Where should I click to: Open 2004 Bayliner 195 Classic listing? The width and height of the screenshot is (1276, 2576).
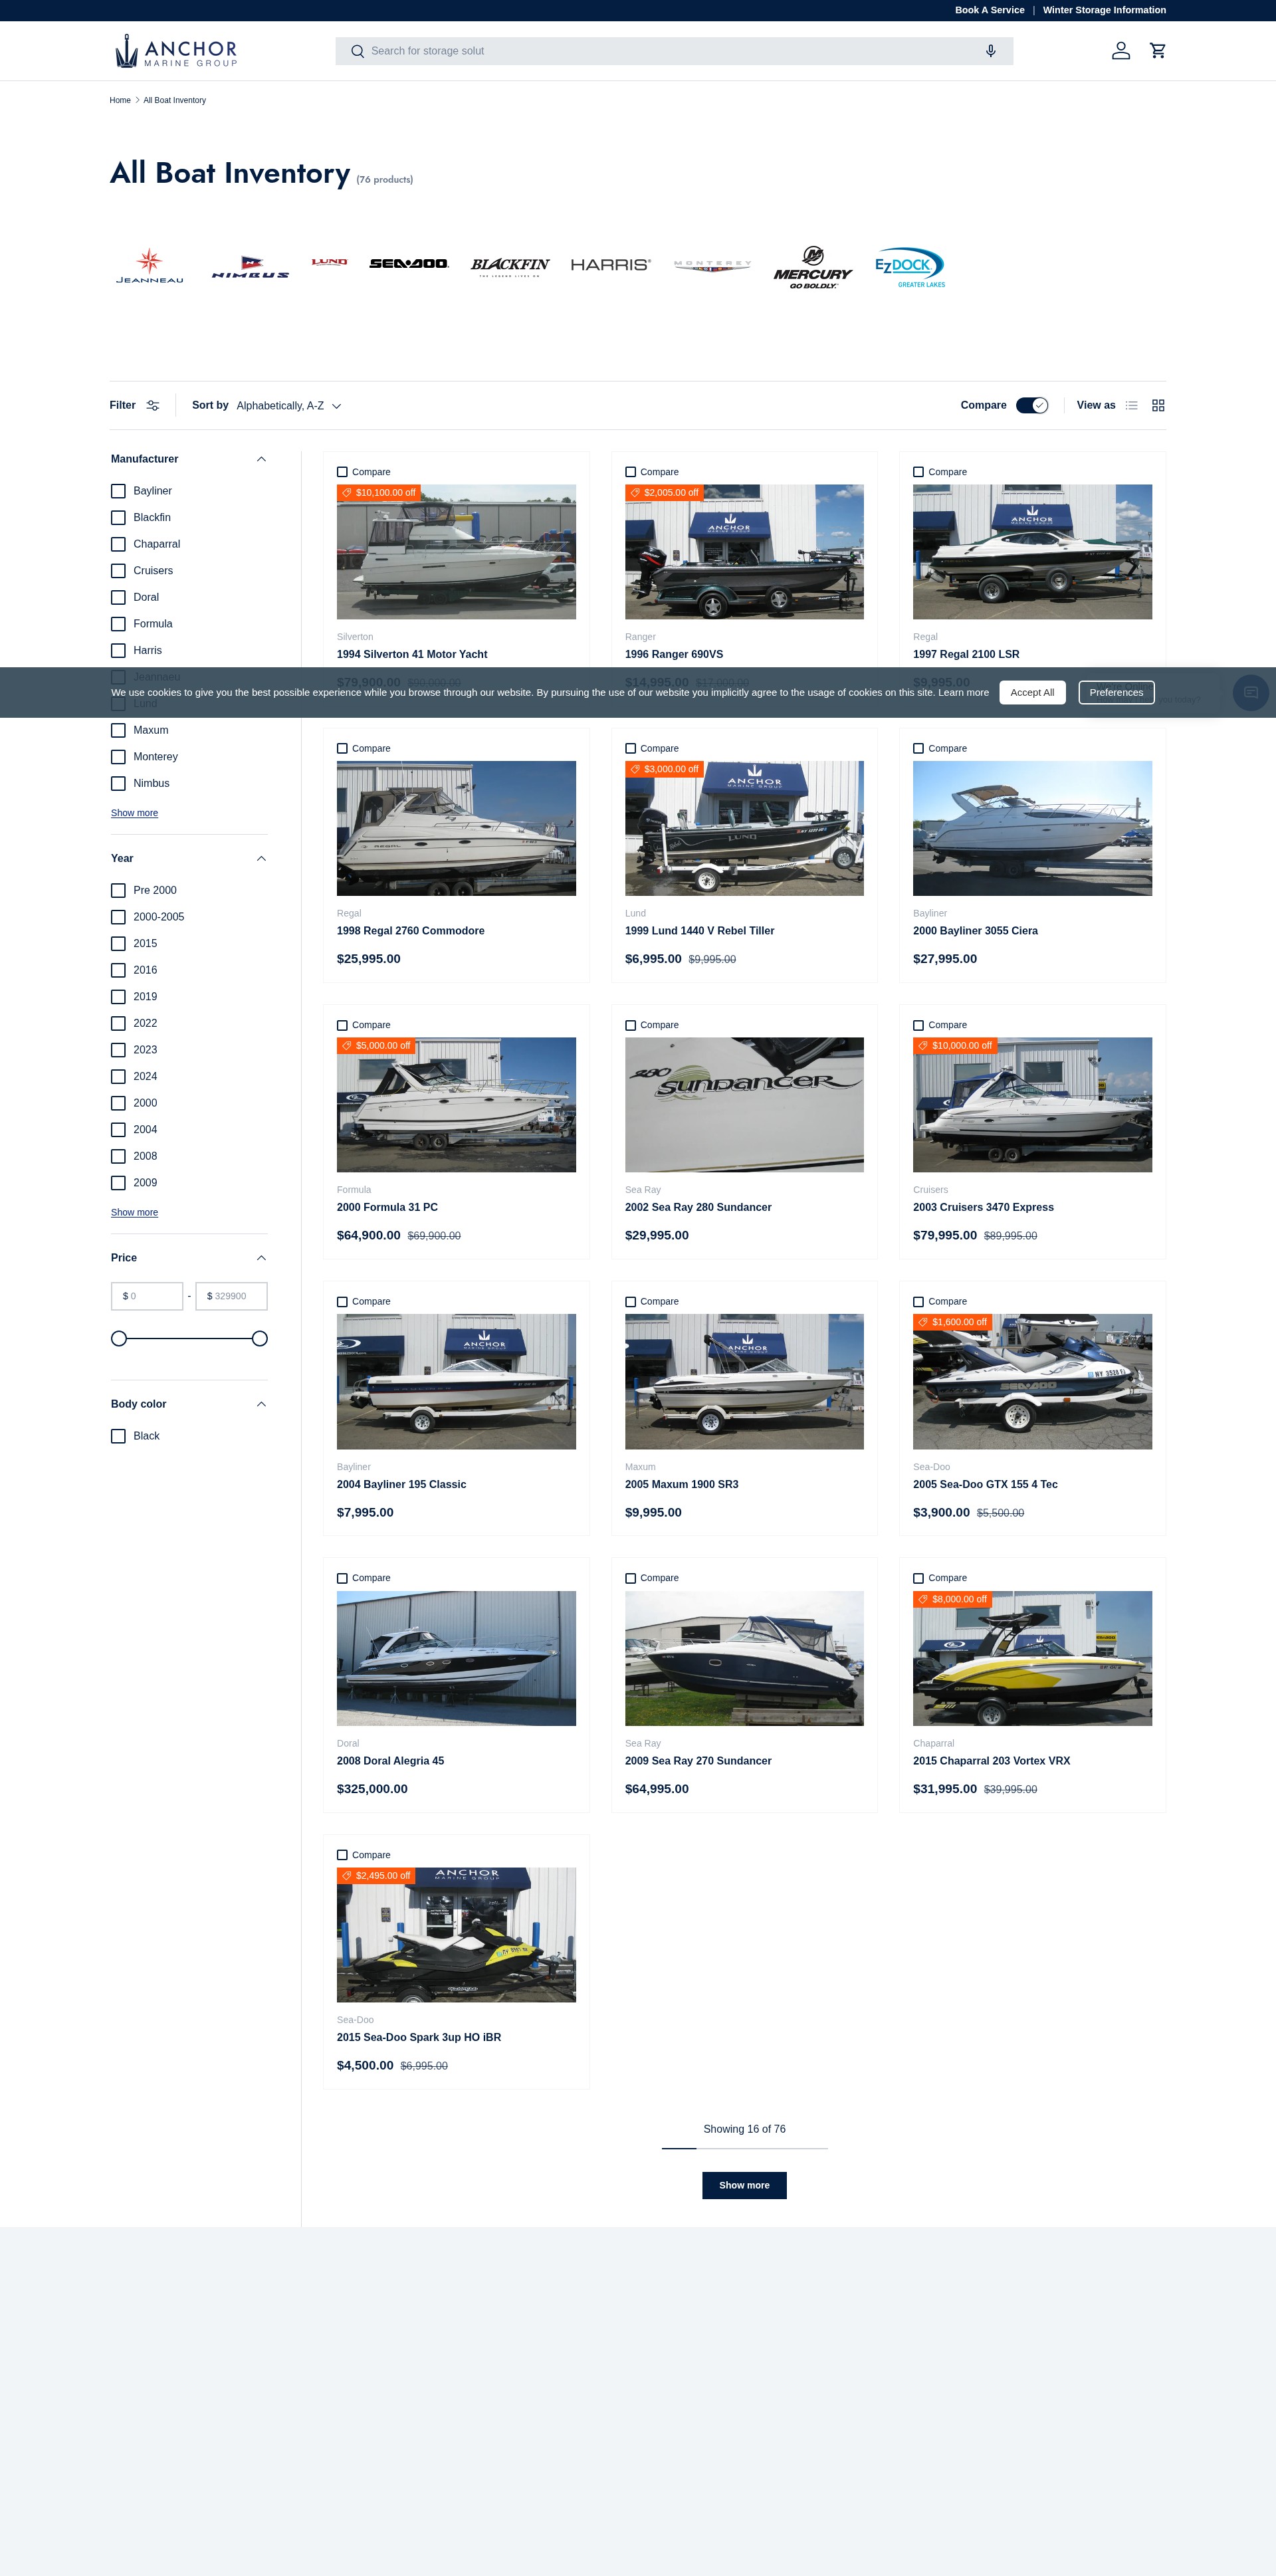[x=401, y=1485]
